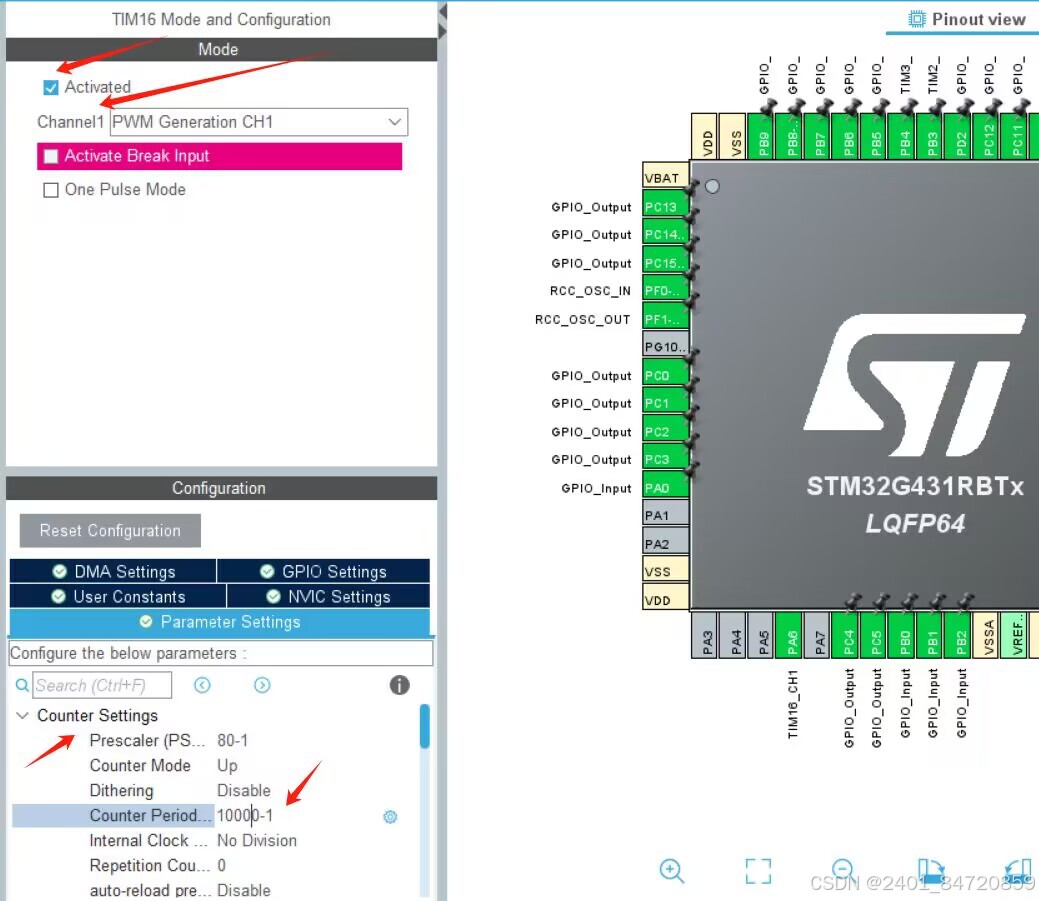Open the Channel1 PWM Generation CH1 dropdown
1039x901 pixels.
(x=258, y=122)
